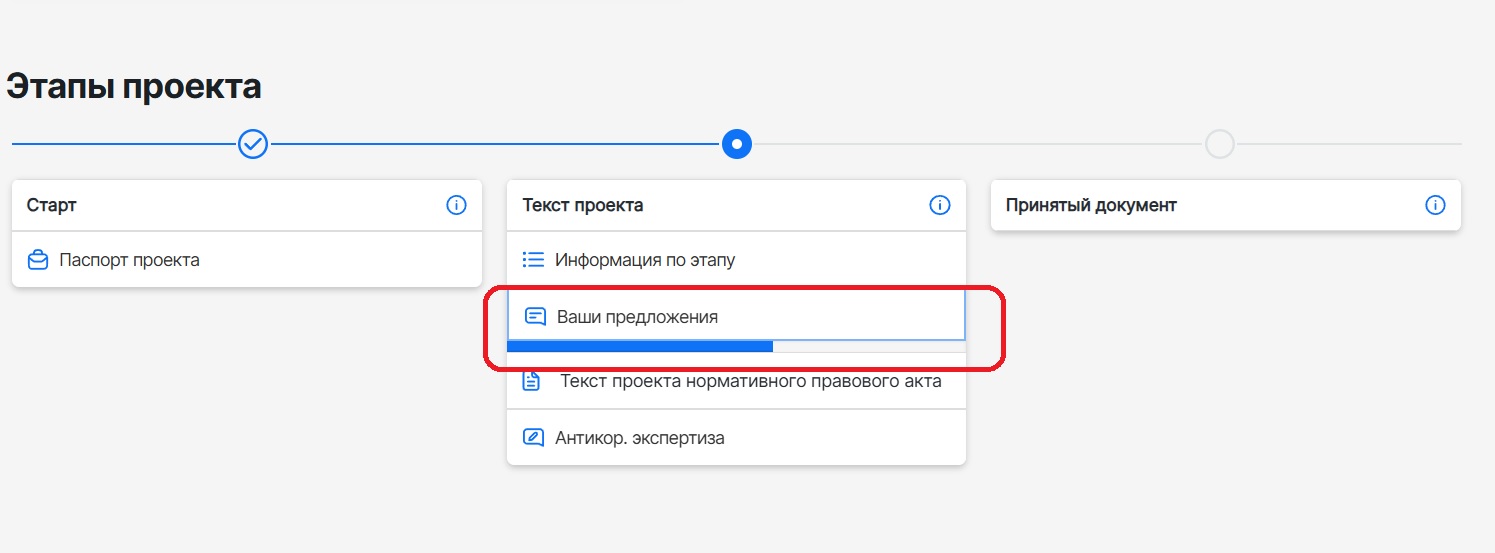1495x553 pixels.
Task: Select the Старт stage card header
Action: pos(247,205)
